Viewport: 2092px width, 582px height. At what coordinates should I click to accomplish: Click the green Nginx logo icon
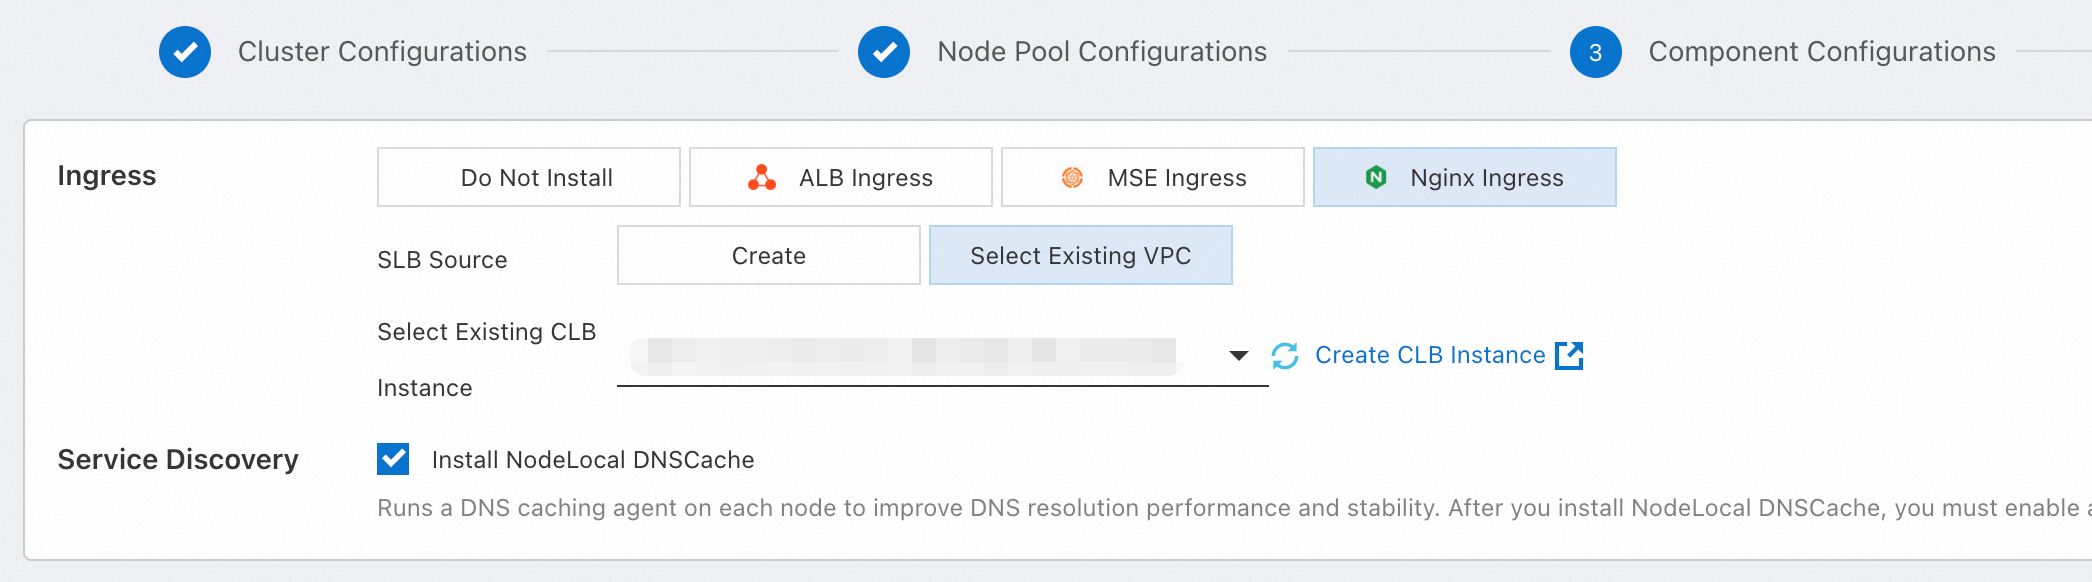click(1376, 178)
